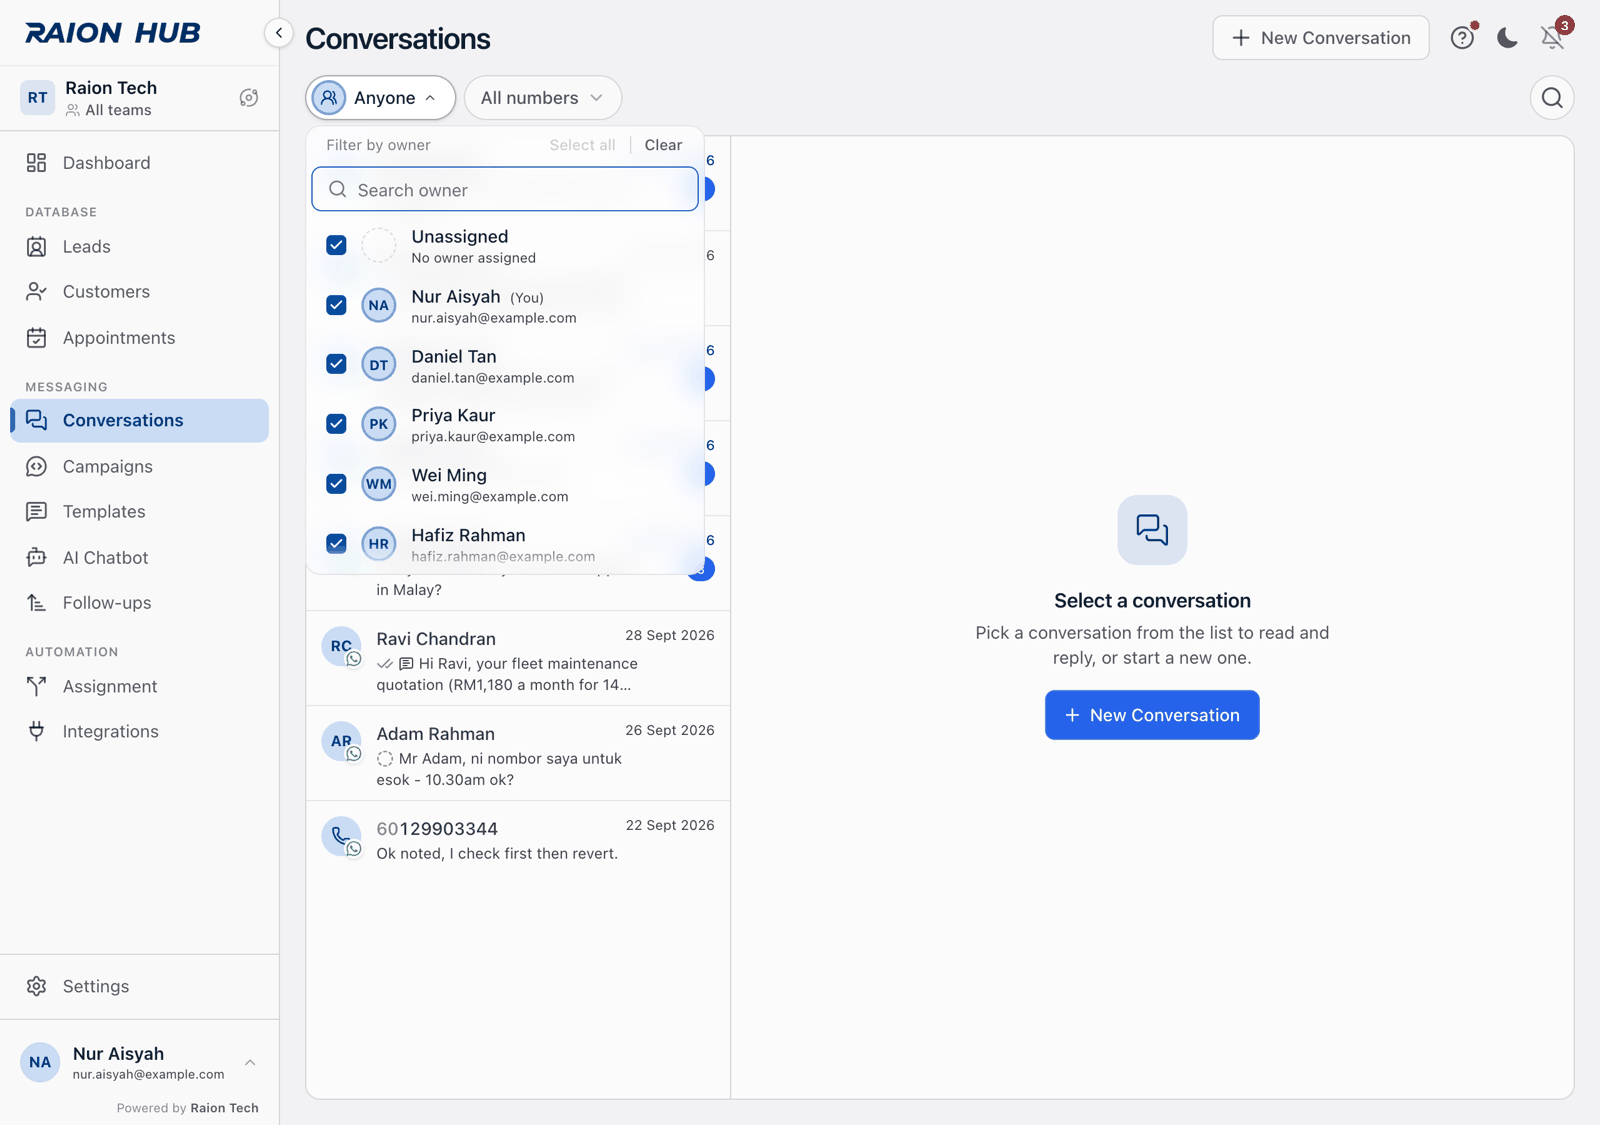The height and width of the screenshot is (1125, 1600).
Task: Click the phone avatar icon for 60129903344
Action: 341,836
